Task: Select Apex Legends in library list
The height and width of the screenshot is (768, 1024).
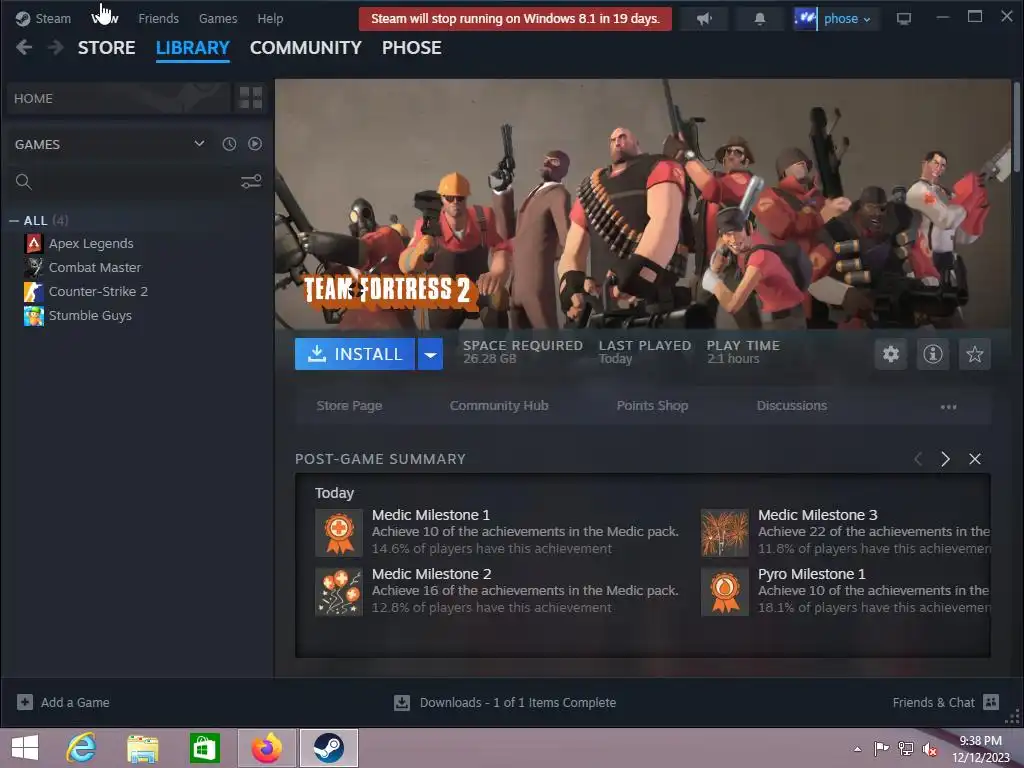Action: (91, 244)
